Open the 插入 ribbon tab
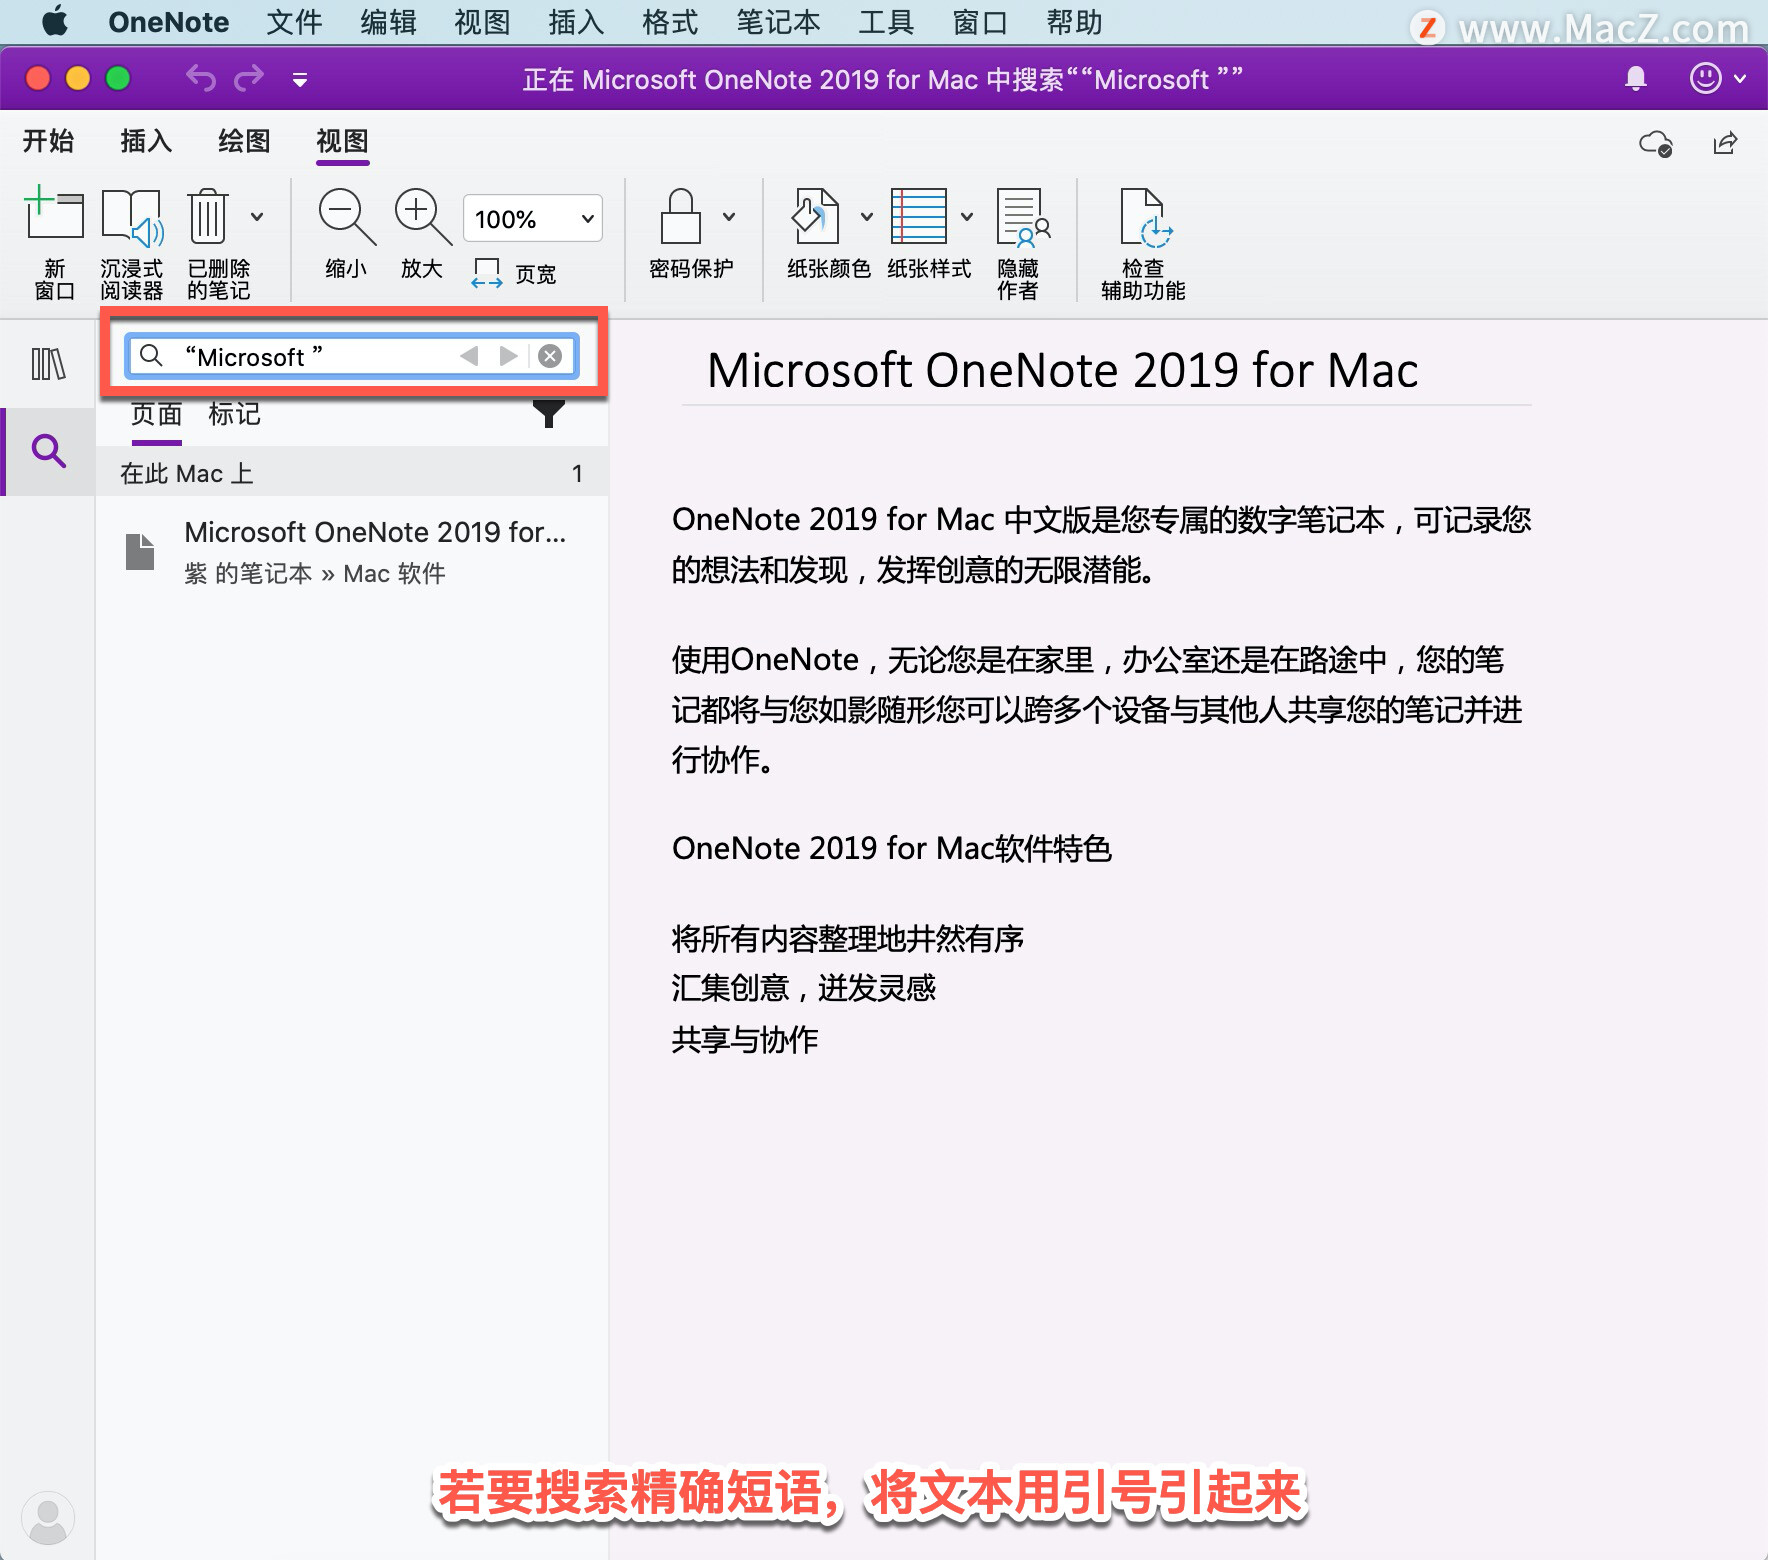This screenshot has width=1768, height=1560. pyautogui.click(x=146, y=141)
